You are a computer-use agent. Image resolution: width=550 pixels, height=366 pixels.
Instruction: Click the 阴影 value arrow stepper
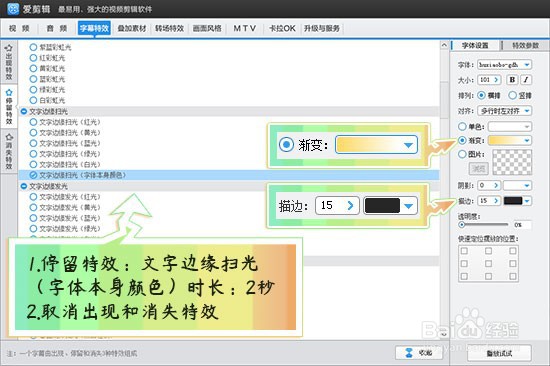coord(496,185)
